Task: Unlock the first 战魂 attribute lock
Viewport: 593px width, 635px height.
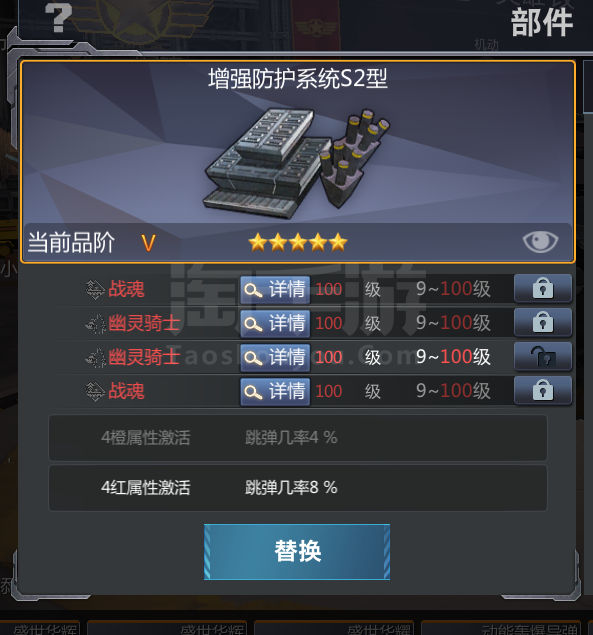Action: [543, 288]
